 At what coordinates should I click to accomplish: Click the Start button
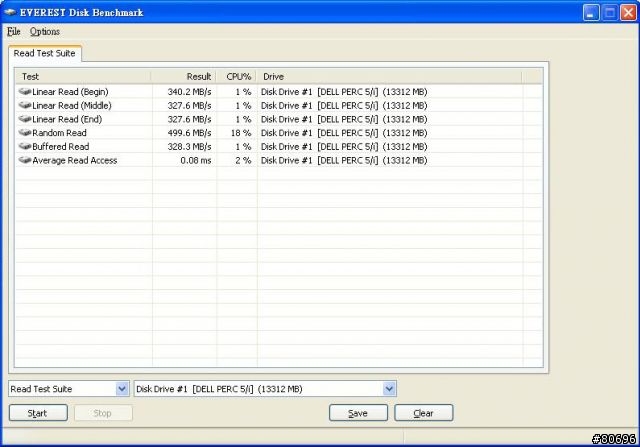(38, 413)
